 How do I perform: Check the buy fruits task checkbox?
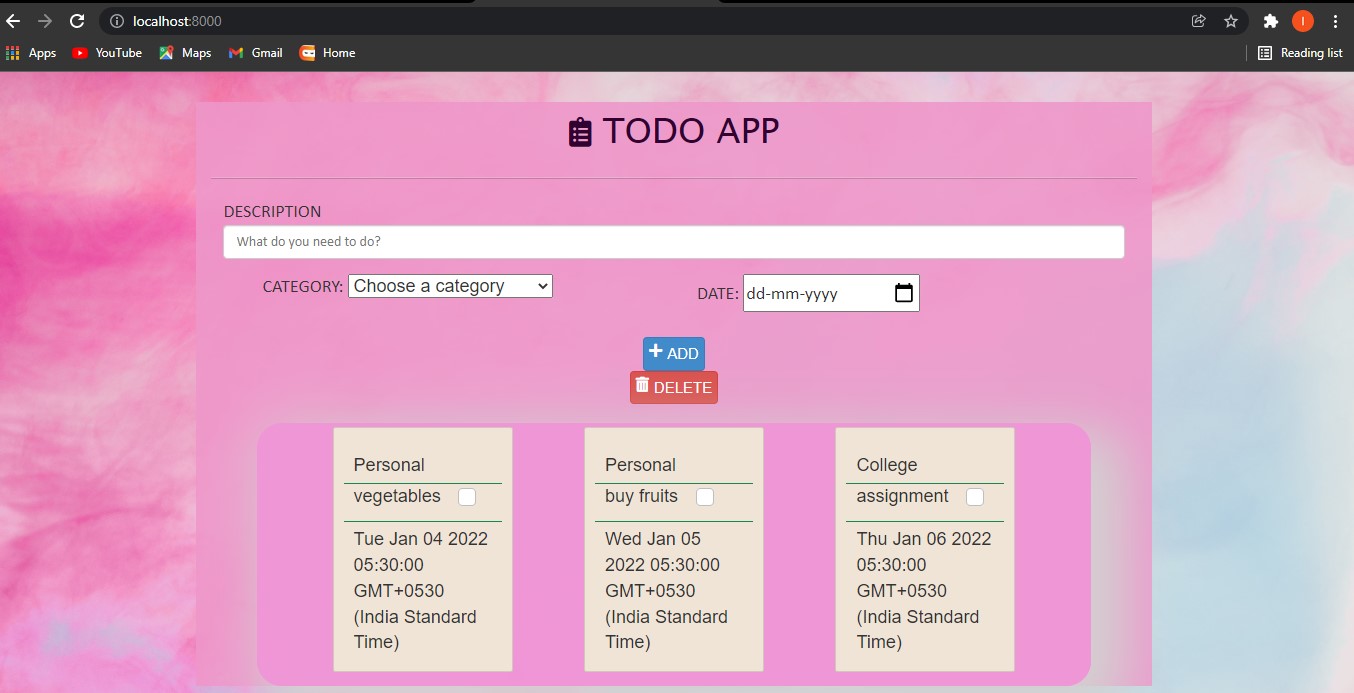[x=705, y=497]
